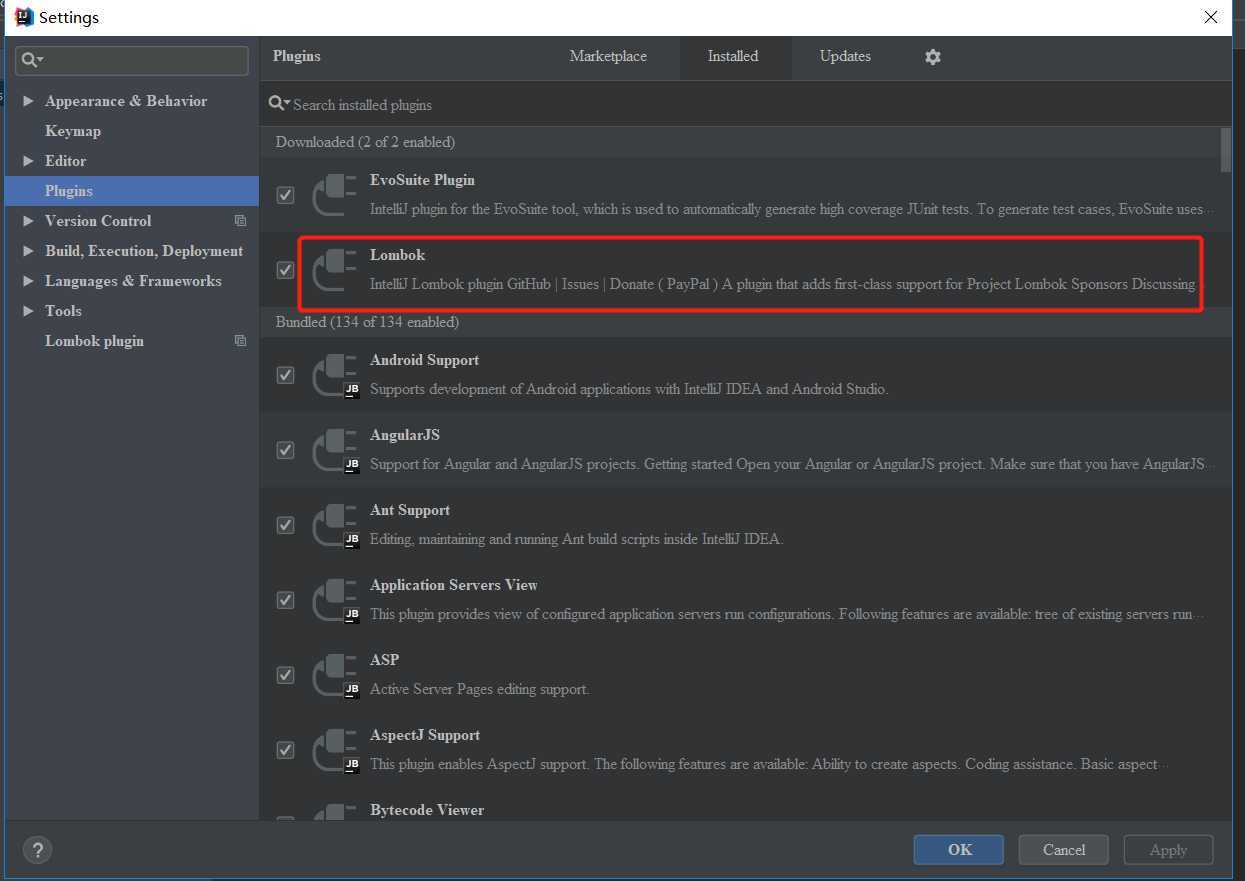Screen dimensions: 1245x881
Task: Click the search magnifier in settings search
Action: click(31, 60)
